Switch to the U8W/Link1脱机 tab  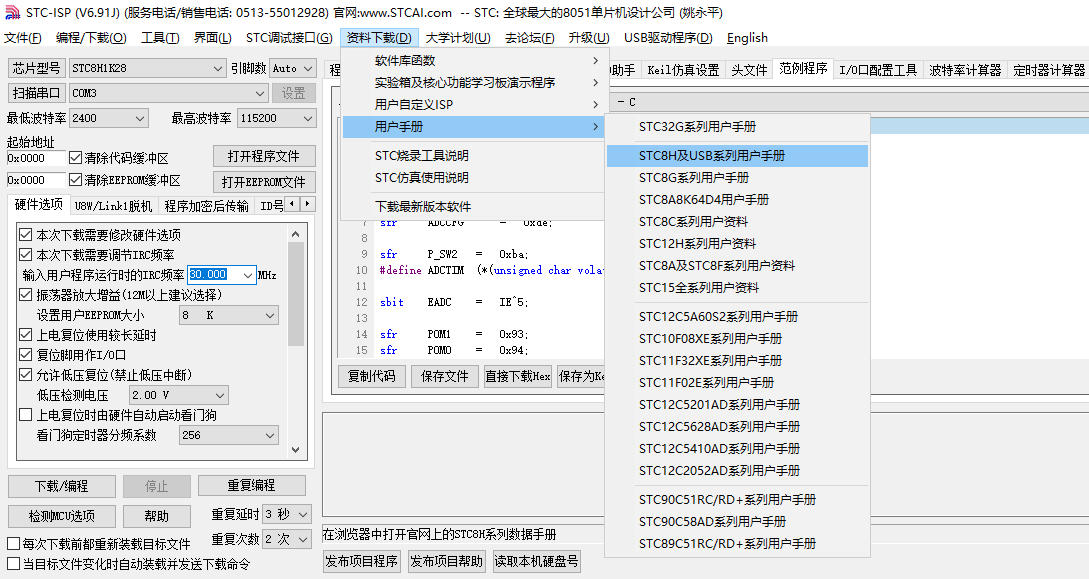tap(113, 205)
